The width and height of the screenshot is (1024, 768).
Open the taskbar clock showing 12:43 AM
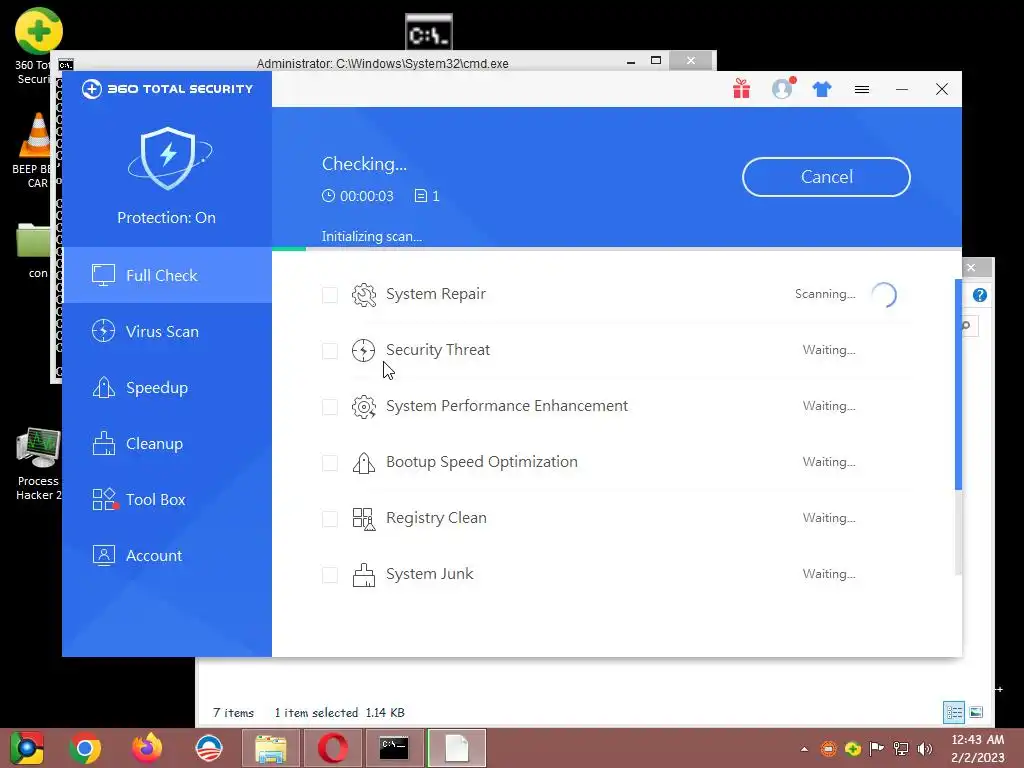click(978, 748)
